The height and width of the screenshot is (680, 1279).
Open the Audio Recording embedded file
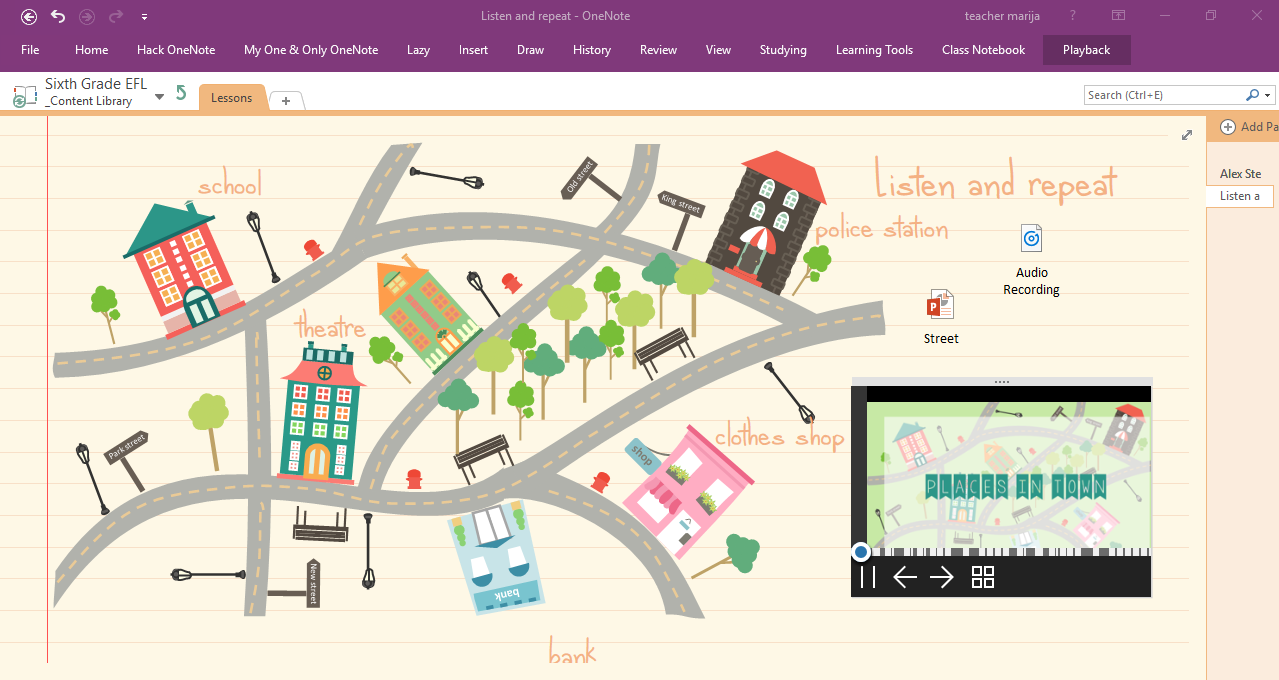1031,238
